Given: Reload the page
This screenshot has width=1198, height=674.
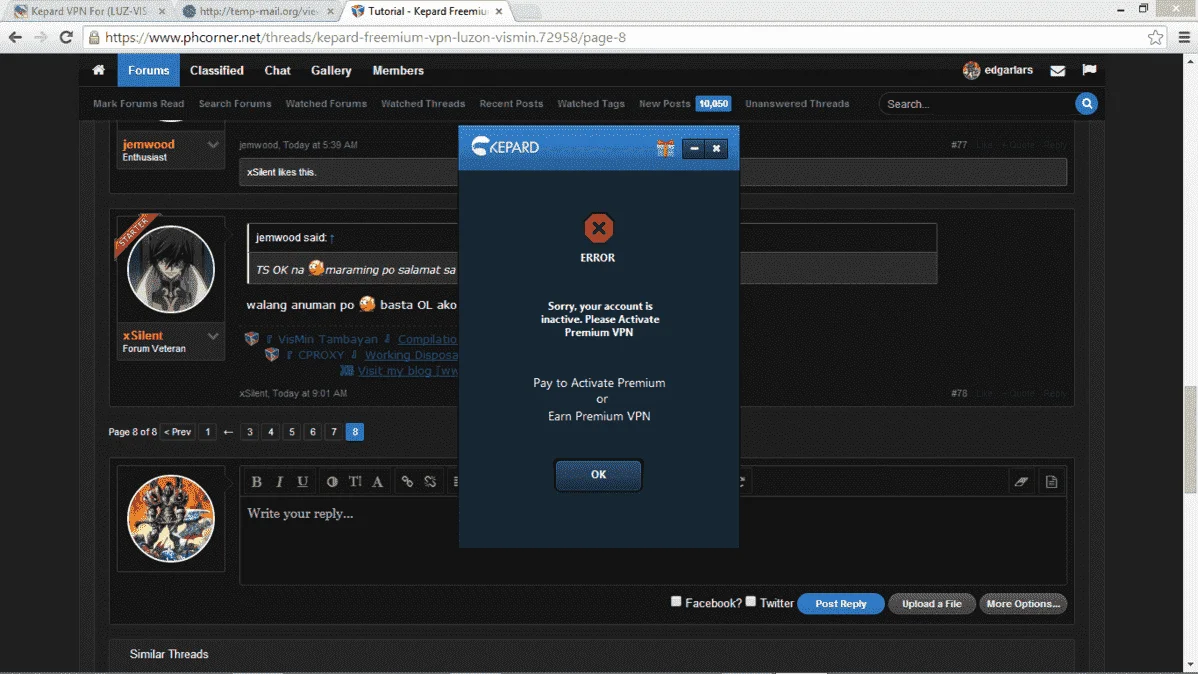Looking at the screenshot, I should (66, 37).
